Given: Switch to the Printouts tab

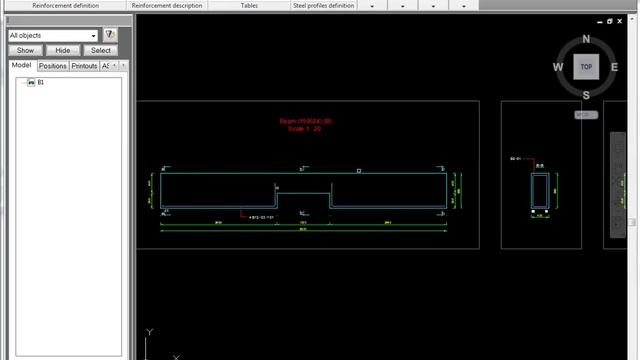Looking at the screenshot, I should (x=84, y=66).
